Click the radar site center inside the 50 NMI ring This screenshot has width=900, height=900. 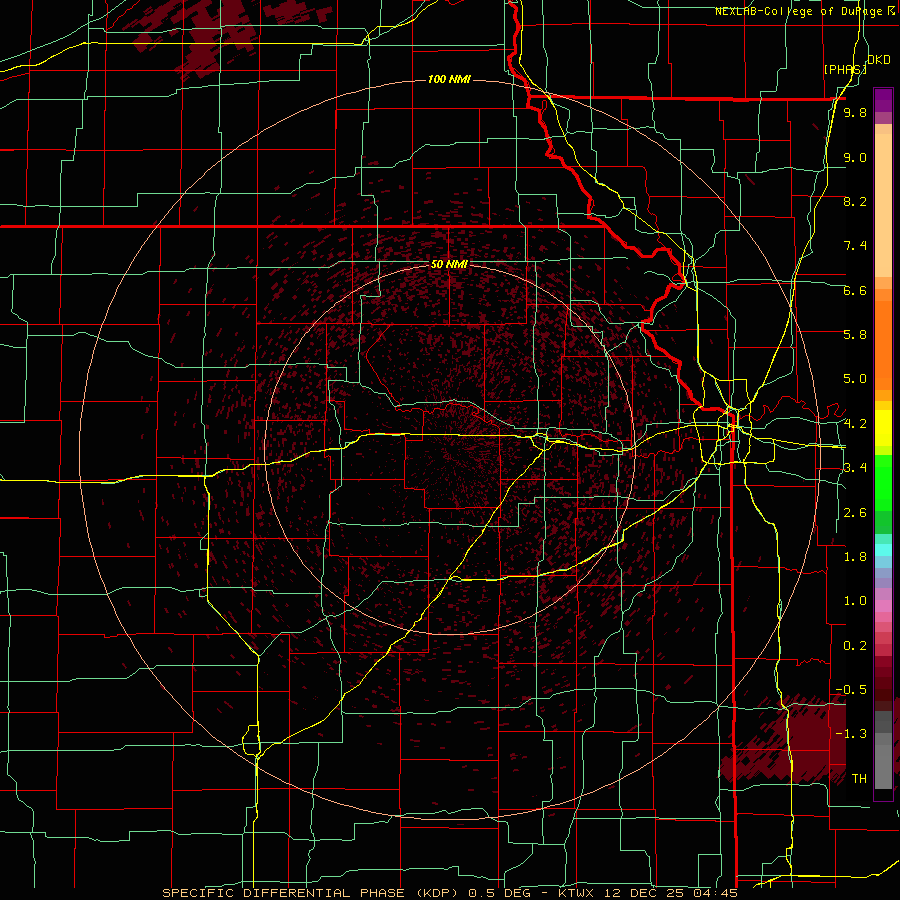pos(449,449)
